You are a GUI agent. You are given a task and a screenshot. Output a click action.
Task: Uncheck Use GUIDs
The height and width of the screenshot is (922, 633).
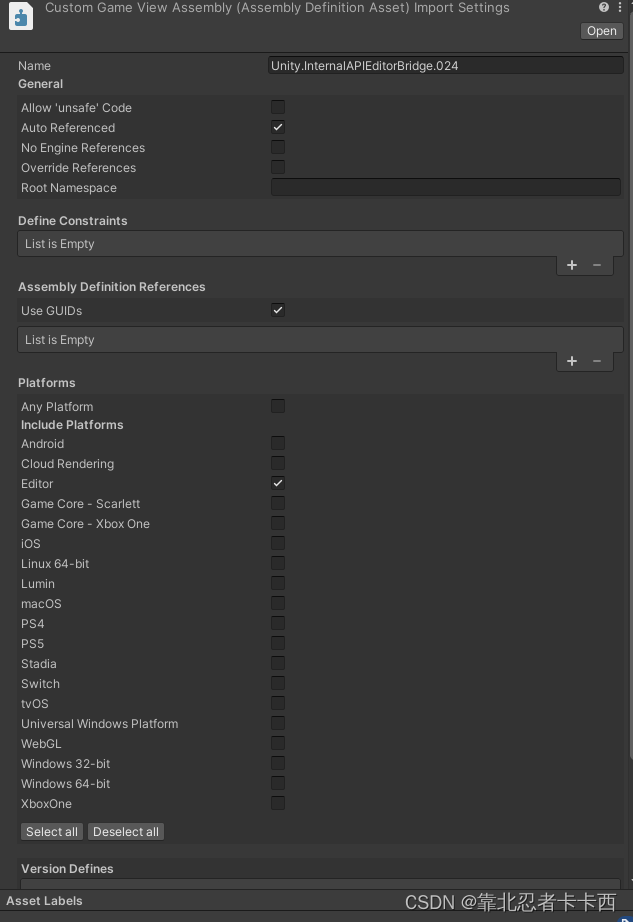tap(278, 310)
